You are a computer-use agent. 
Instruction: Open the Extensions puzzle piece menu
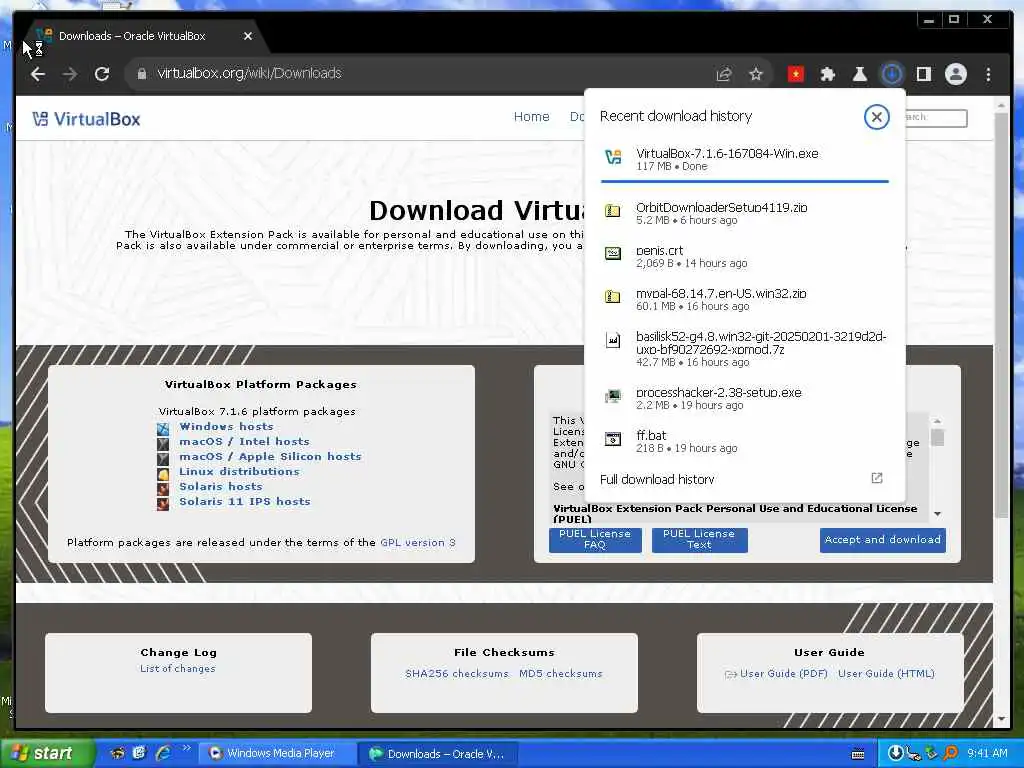pos(827,74)
